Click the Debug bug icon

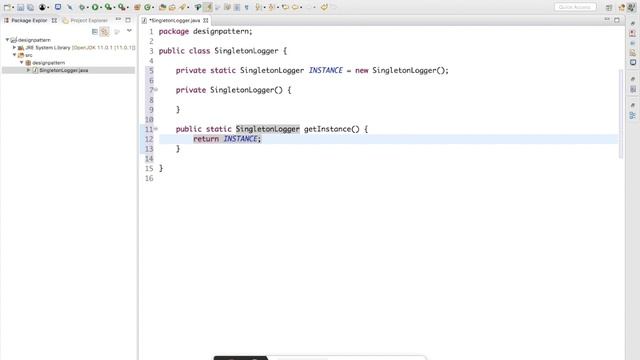pyautogui.click(x=82, y=7)
